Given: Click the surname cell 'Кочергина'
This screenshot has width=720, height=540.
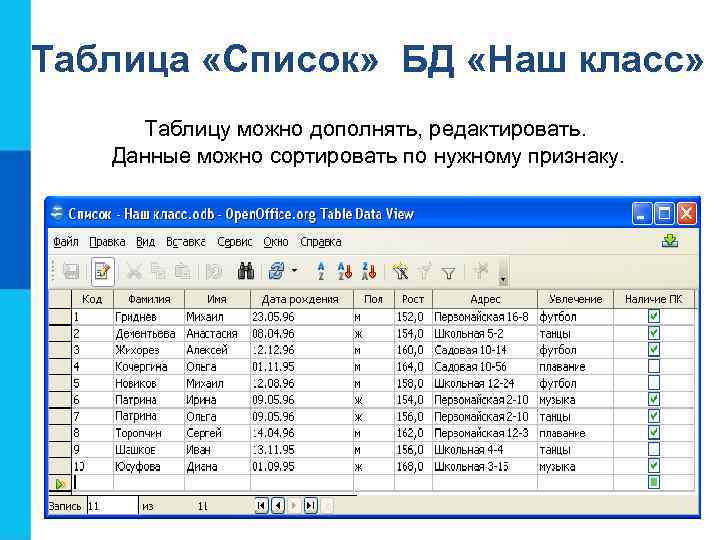Looking at the screenshot, I should coord(149,366).
